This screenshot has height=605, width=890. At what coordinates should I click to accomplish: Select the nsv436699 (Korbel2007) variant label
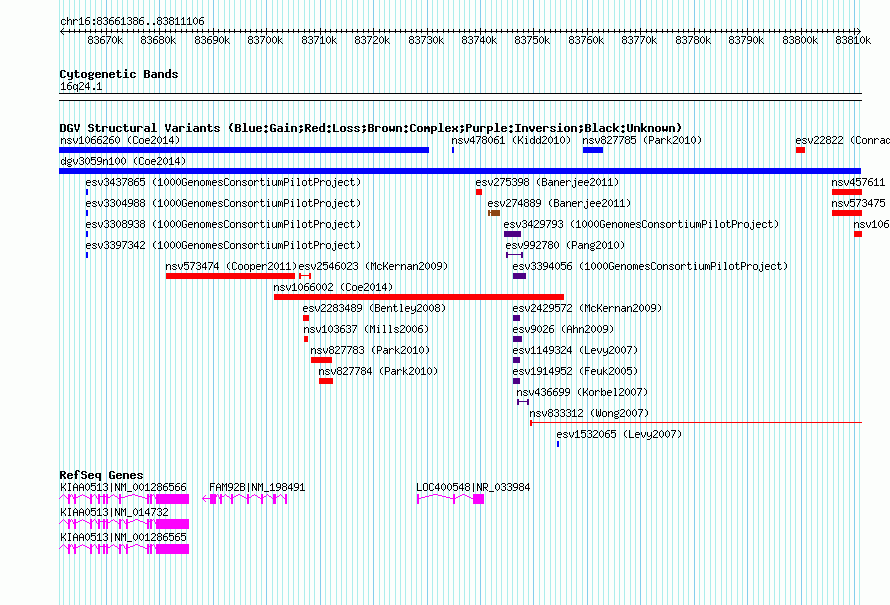tap(582, 392)
